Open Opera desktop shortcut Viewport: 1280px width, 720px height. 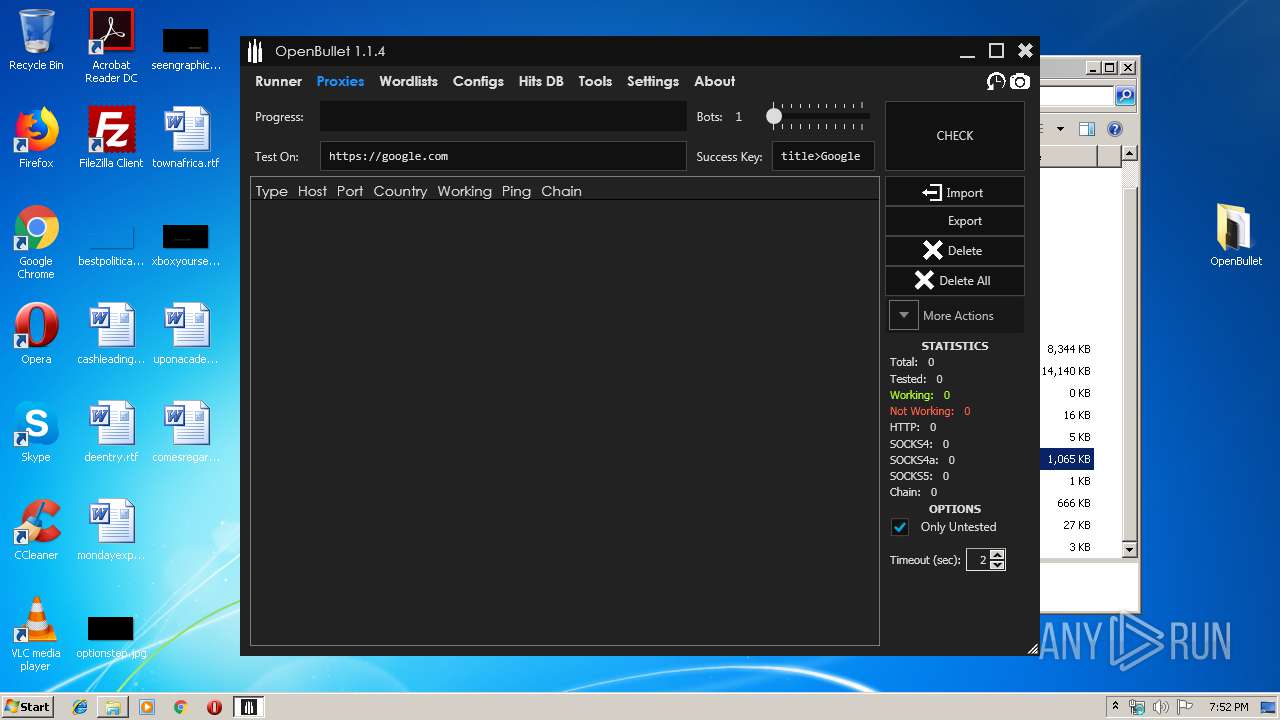click(x=36, y=334)
